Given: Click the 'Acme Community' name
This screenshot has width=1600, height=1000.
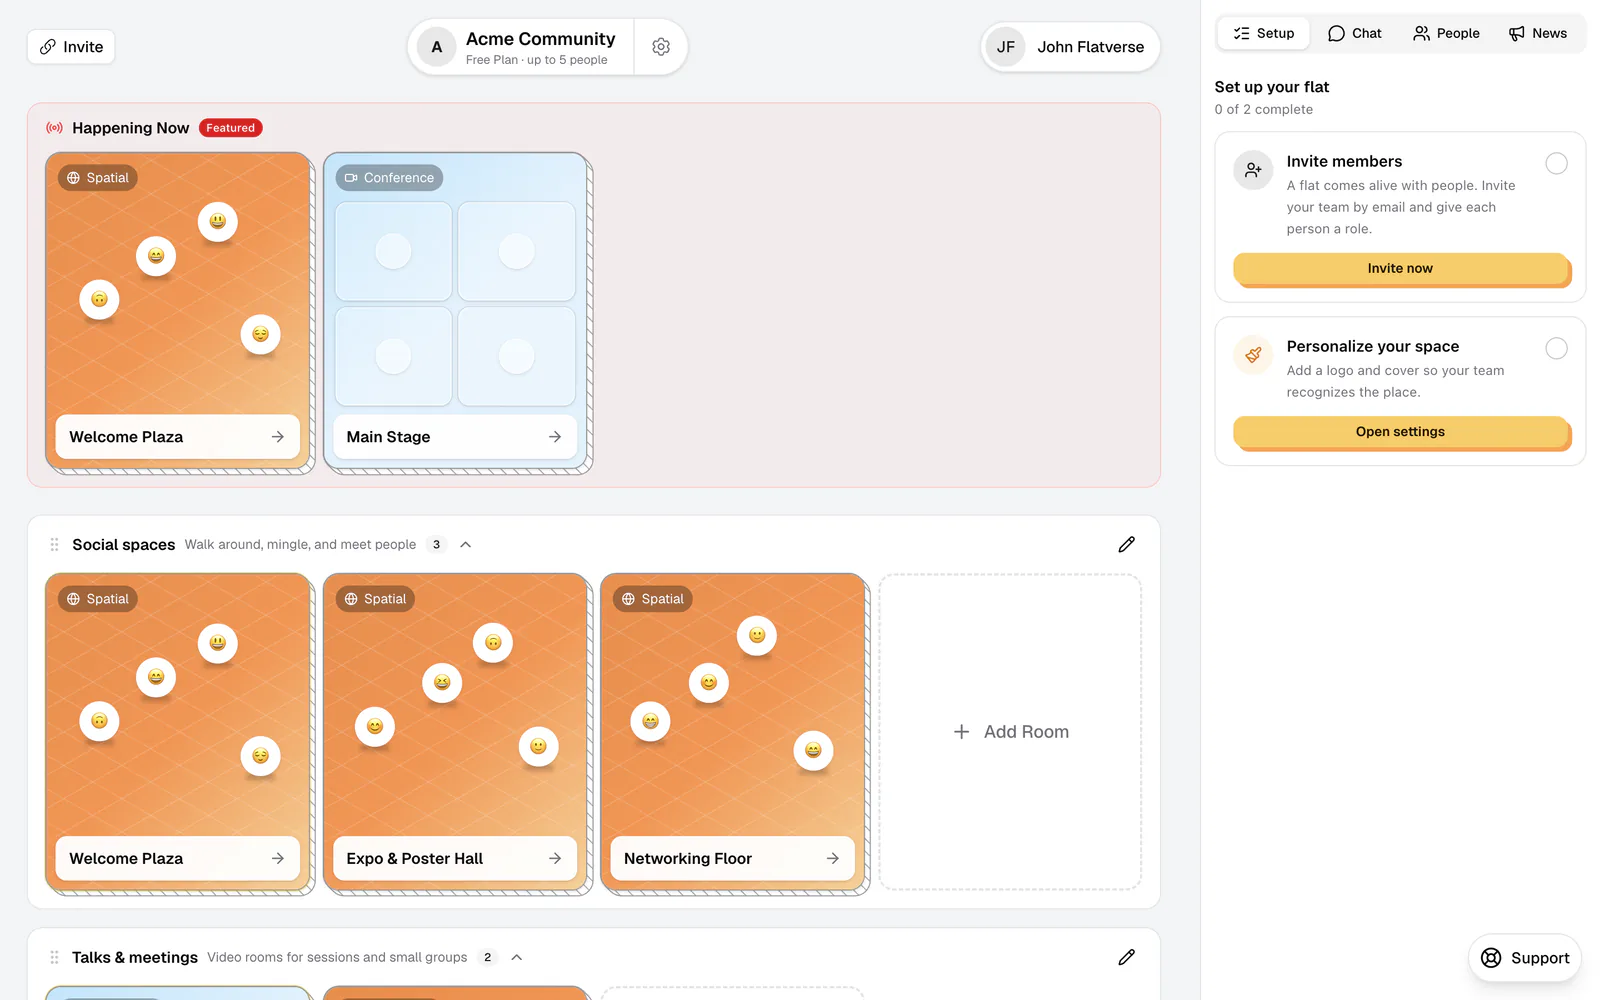Looking at the screenshot, I should [541, 39].
